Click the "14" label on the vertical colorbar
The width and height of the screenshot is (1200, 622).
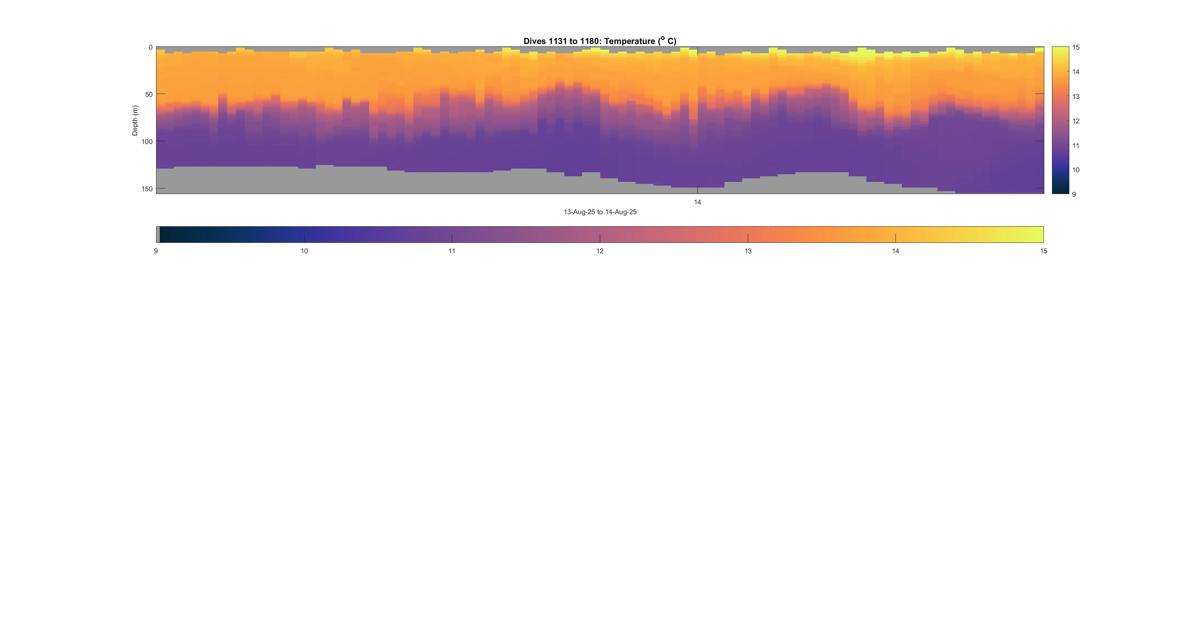point(1076,72)
